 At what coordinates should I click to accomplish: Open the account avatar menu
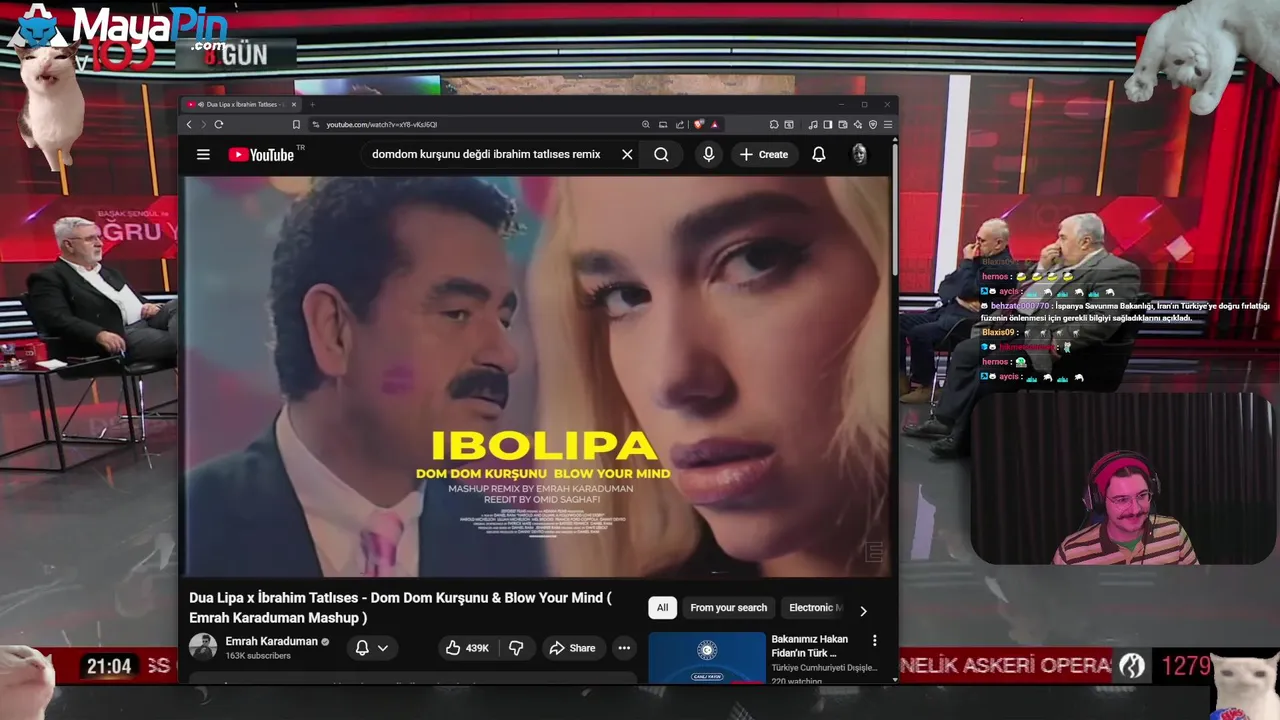pyautogui.click(x=859, y=154)
